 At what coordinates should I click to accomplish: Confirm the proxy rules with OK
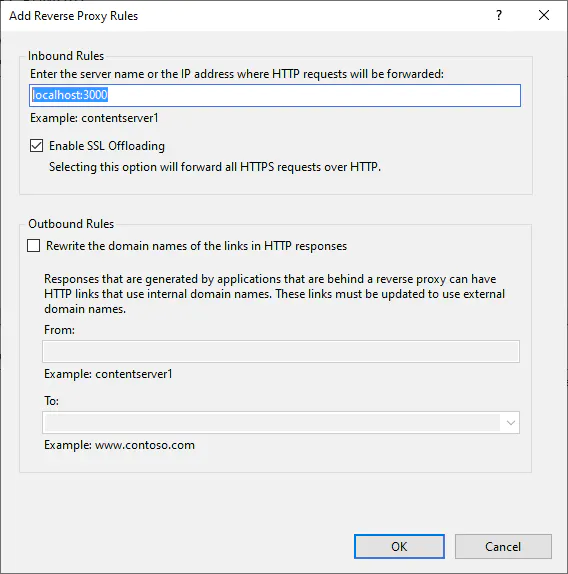399,547
